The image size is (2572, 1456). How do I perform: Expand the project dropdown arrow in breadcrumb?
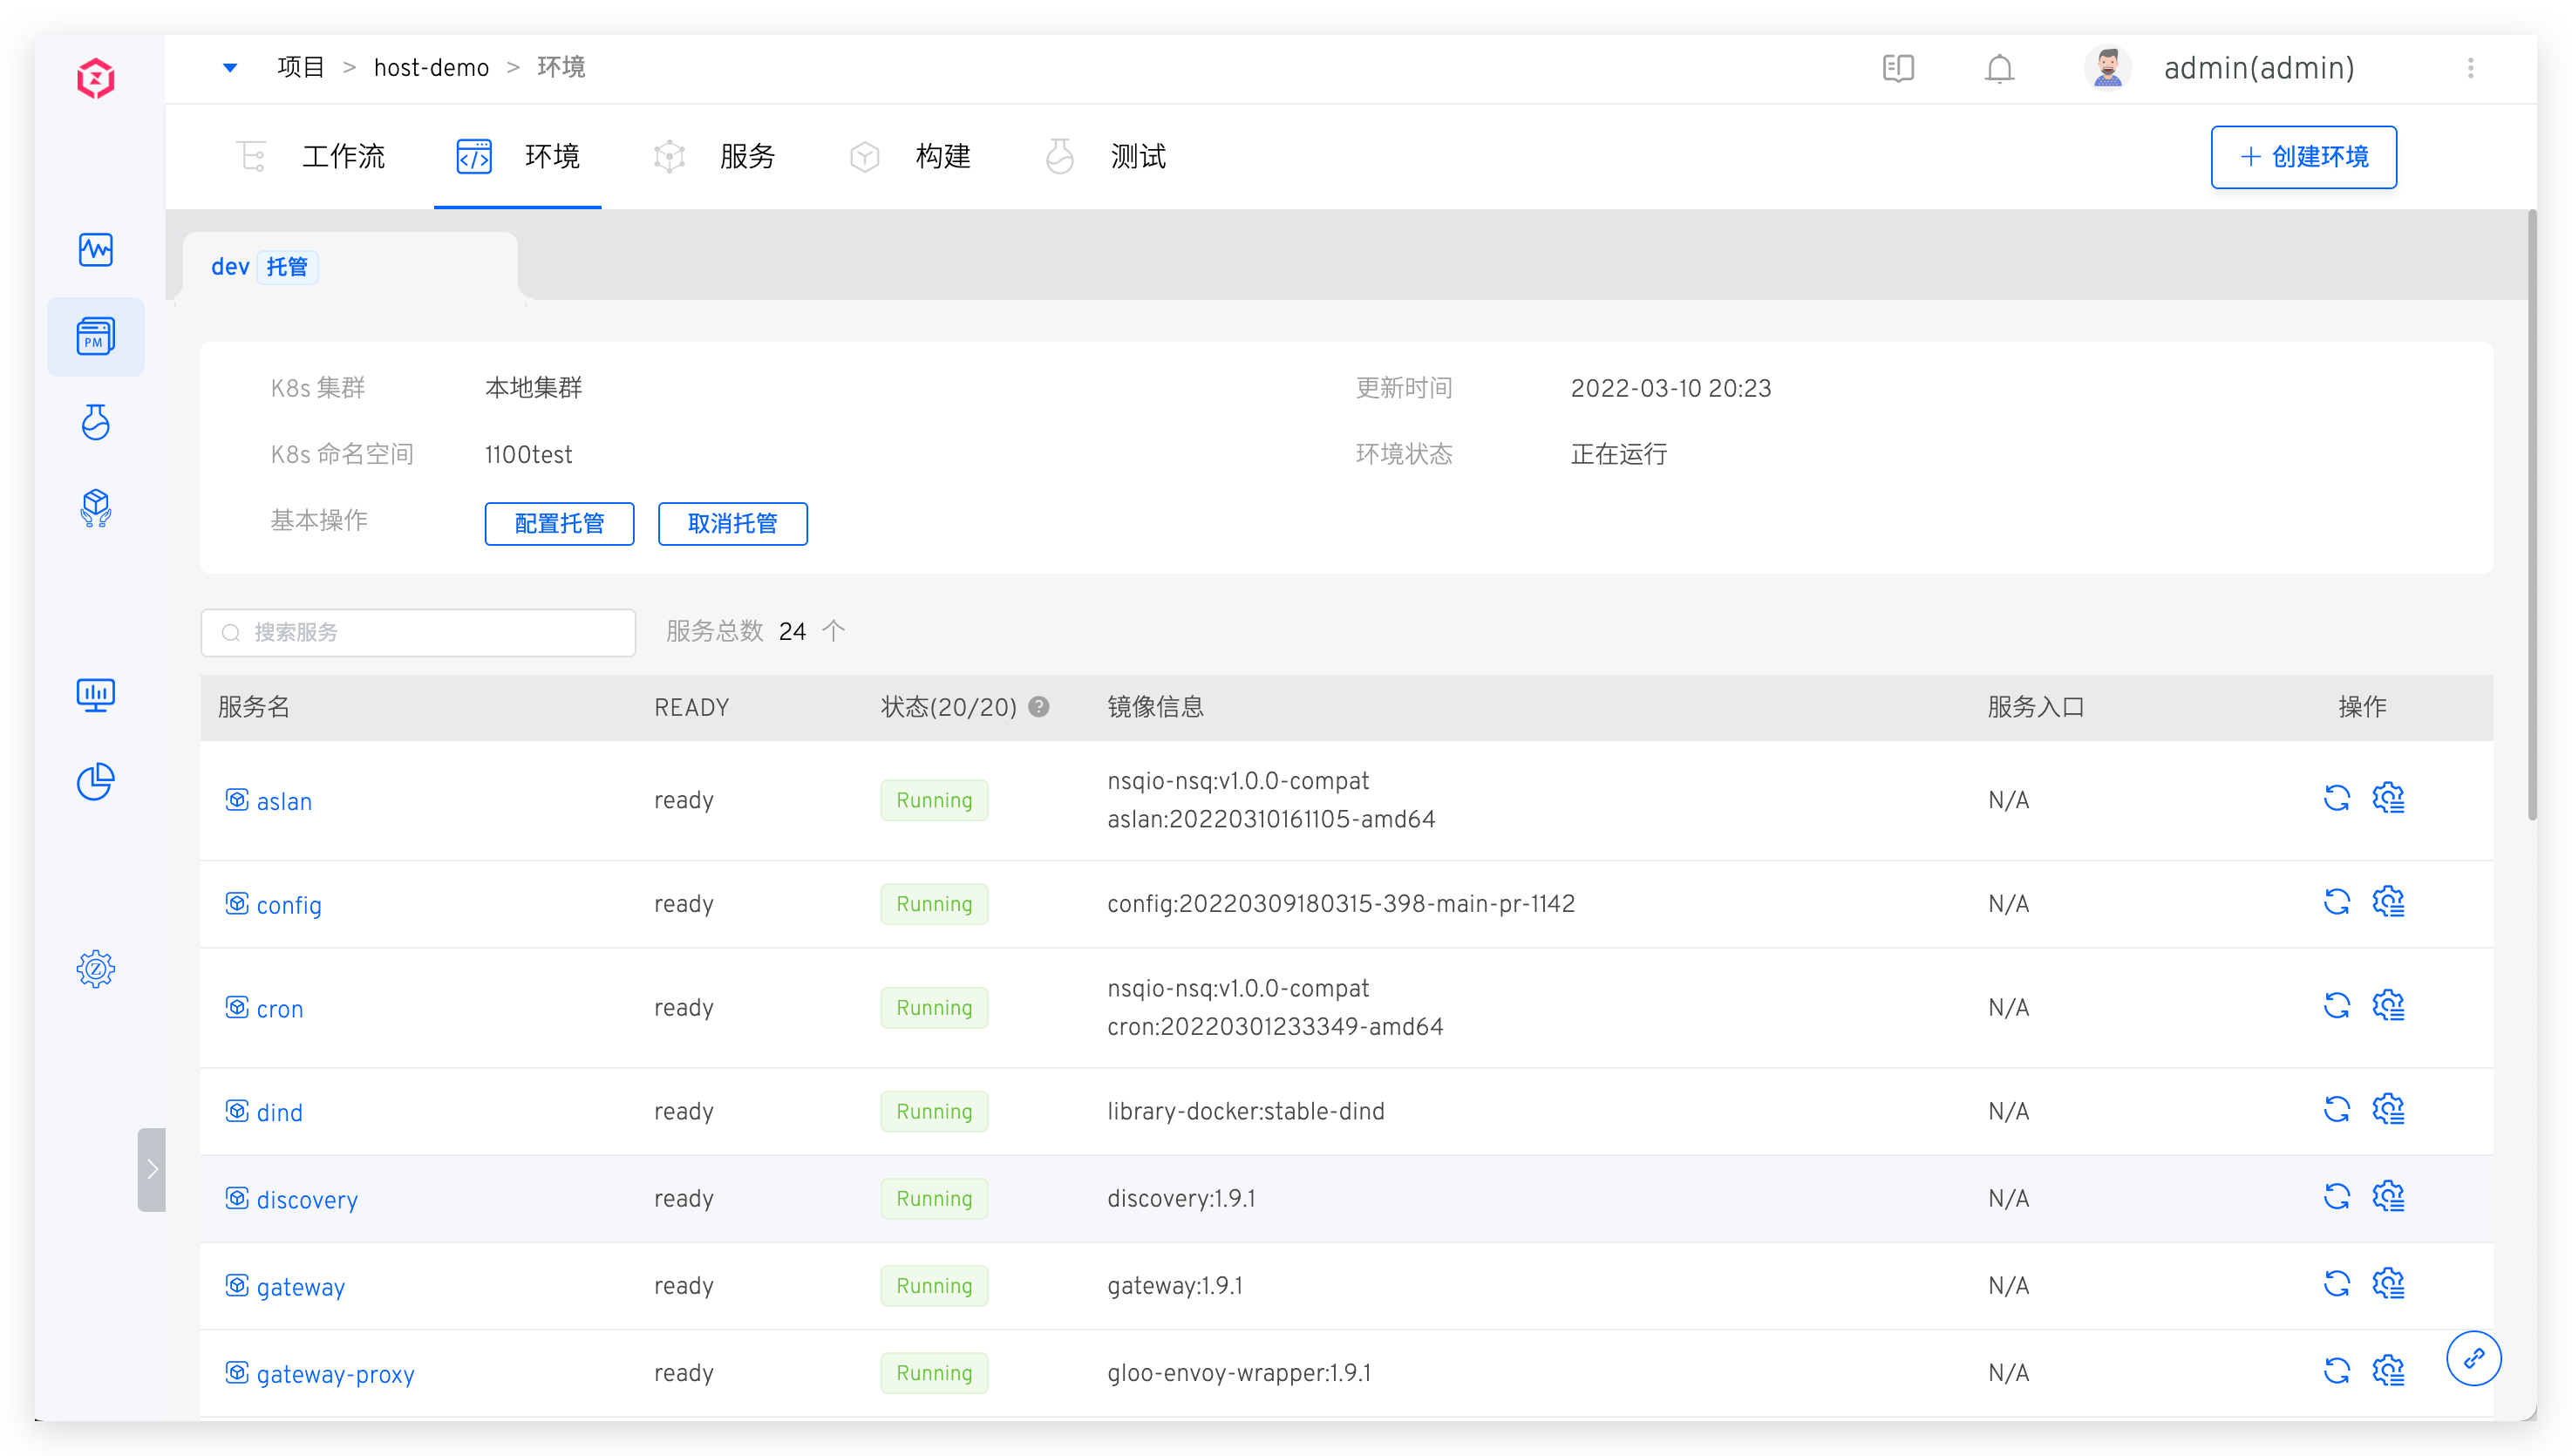(x=230, y=68)
